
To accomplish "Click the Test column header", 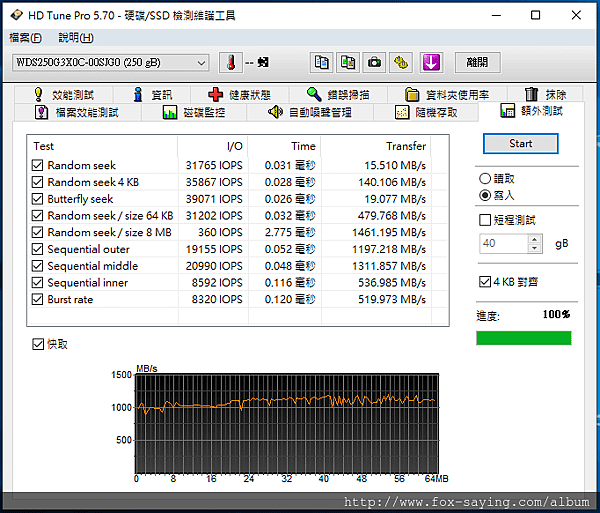I will pyautogui.click(x=103, y=146).
